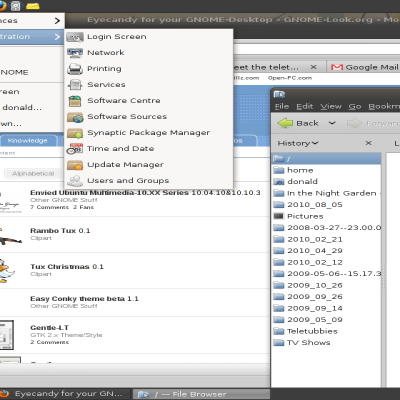
Task: Select the TV Shows folder
Action: pyautogui.click(x=326, y=343)
